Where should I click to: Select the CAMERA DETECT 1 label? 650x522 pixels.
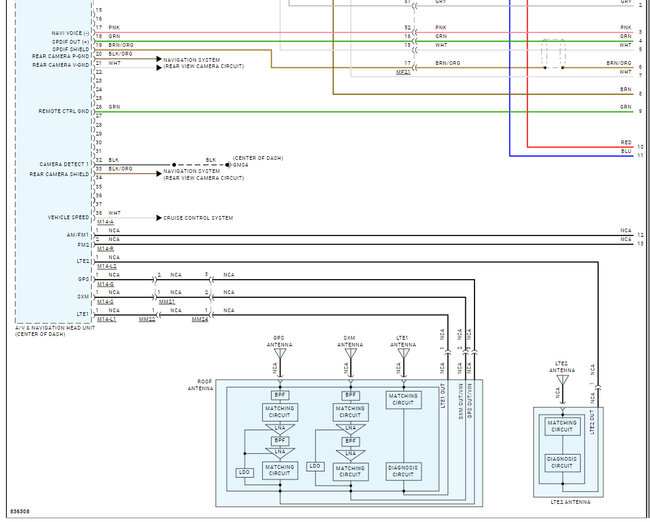pyautogui.click(x=64, y=164)
